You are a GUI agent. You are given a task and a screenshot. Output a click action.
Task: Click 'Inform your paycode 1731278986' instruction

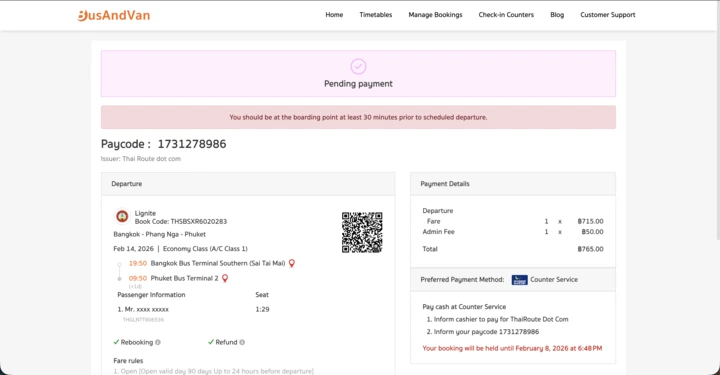[486, 332]
